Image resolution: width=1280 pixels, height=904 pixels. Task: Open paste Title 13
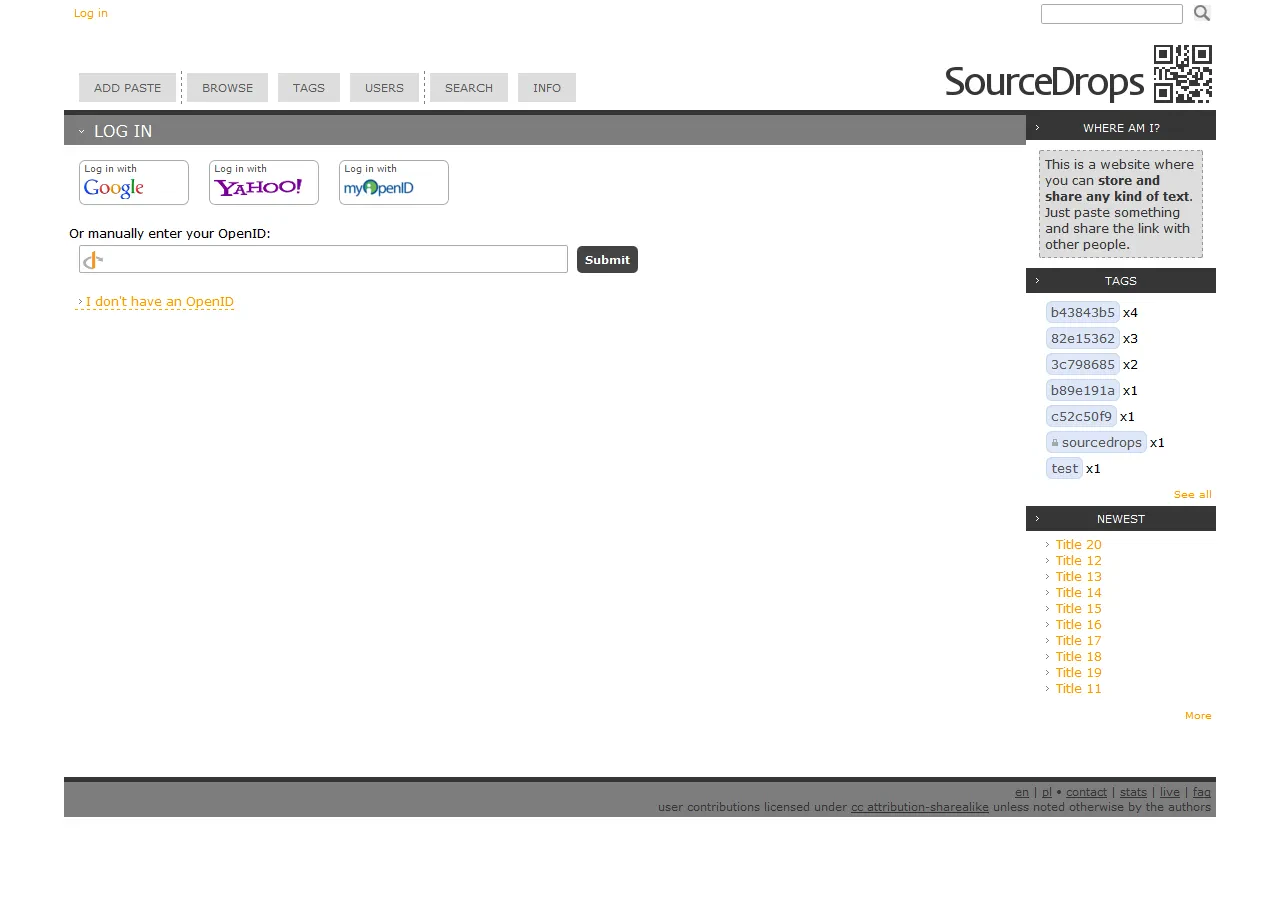tap(1078, 577)
